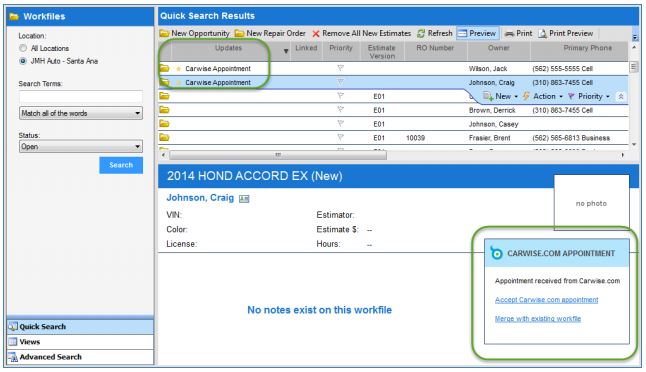Click phone (562) 555-5555 Cell
The height and width of the screenshot is (372, 646).
pos(562,69)
